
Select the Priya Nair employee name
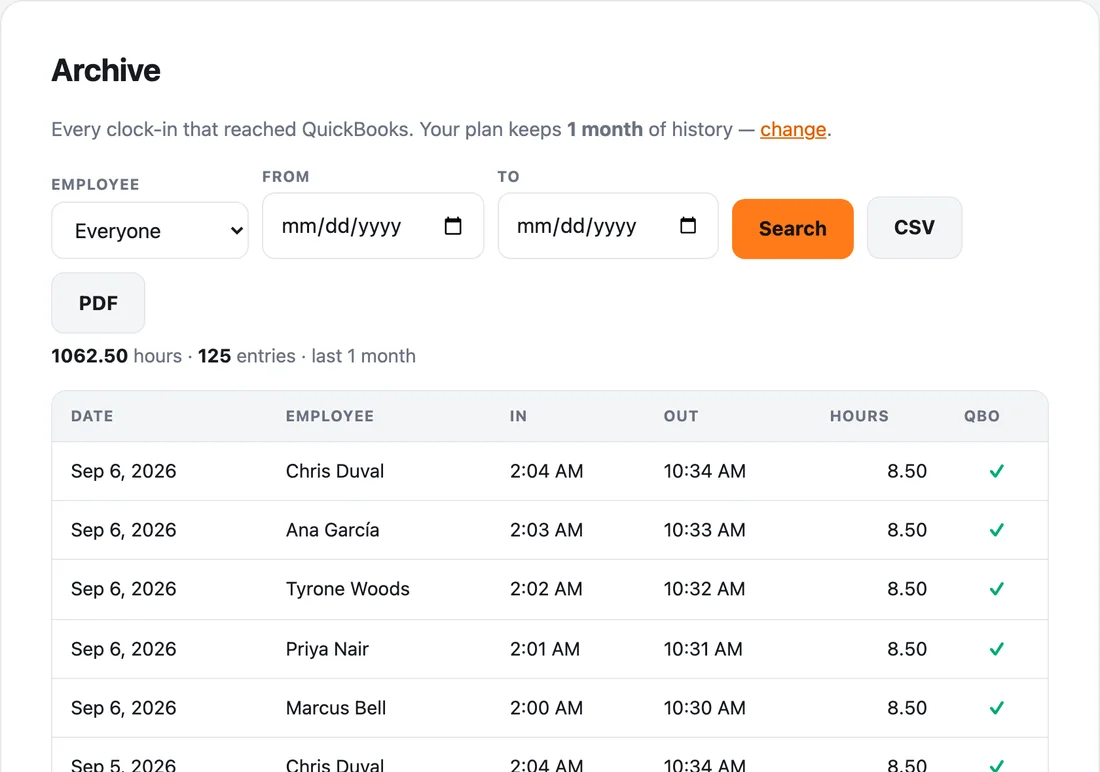[327, 649]
